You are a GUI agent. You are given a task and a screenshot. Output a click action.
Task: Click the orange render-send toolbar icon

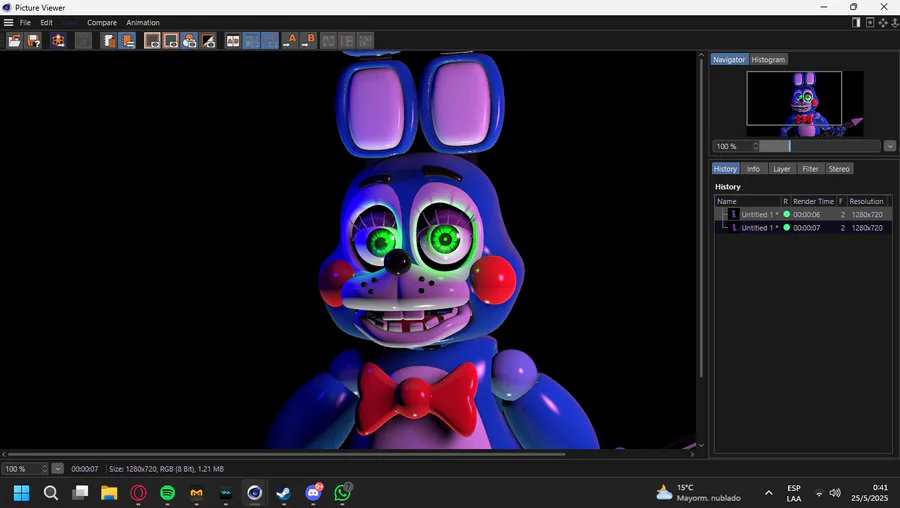click(58, 41)
